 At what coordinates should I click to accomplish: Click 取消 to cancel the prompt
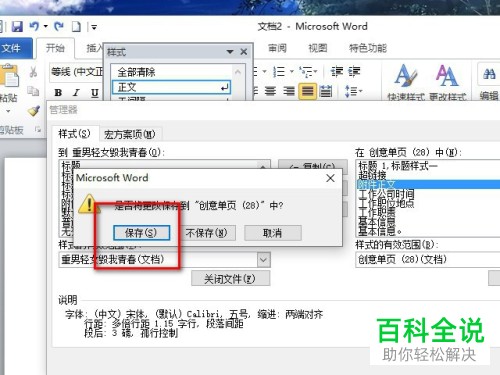click(273, 233)
